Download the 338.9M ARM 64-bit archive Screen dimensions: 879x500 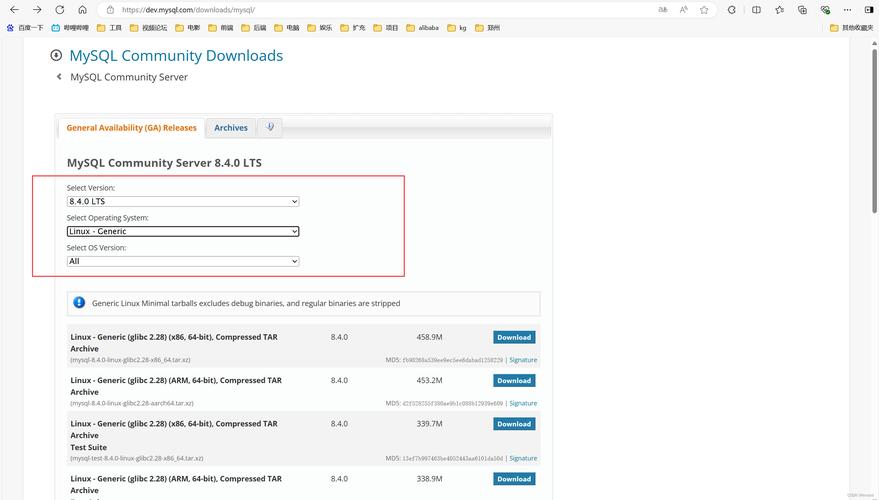514,479
